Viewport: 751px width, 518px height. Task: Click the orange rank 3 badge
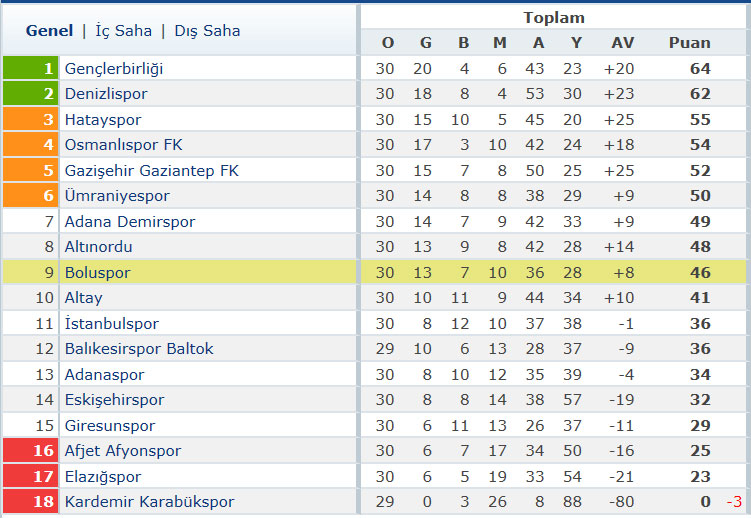(30, 119)
